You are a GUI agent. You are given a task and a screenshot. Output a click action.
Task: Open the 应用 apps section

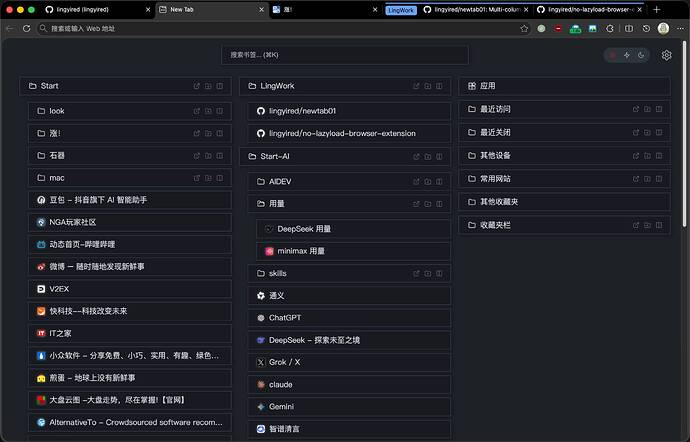coord(564,86)
